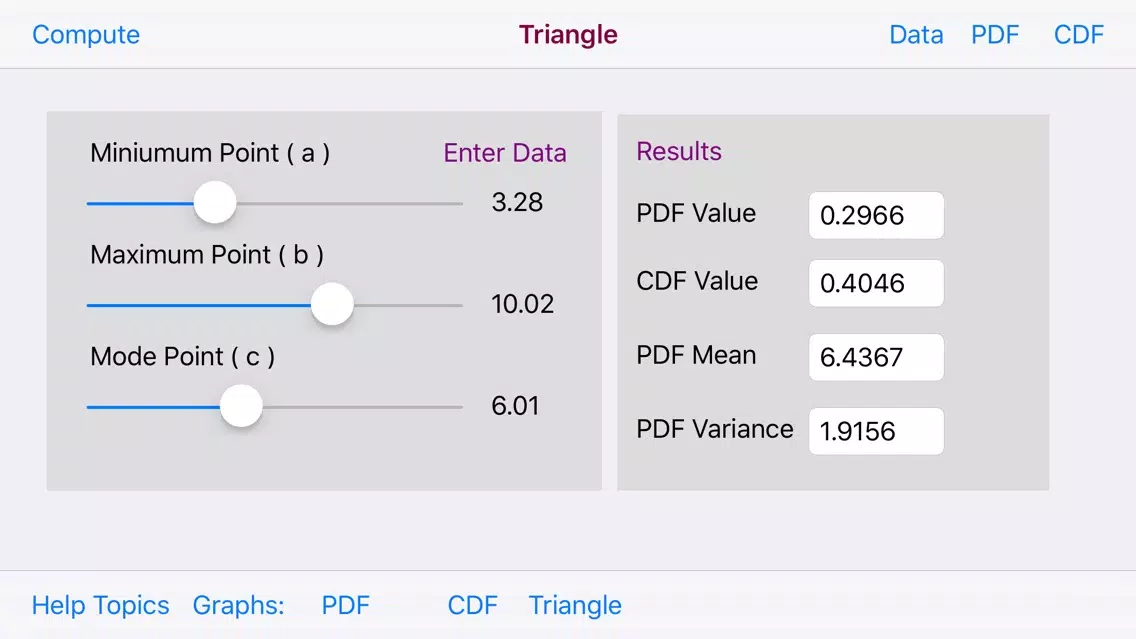Show the CDF graph from bottom bar
The width and height of the screenshot is (1136, 639).
click(472, 605)
